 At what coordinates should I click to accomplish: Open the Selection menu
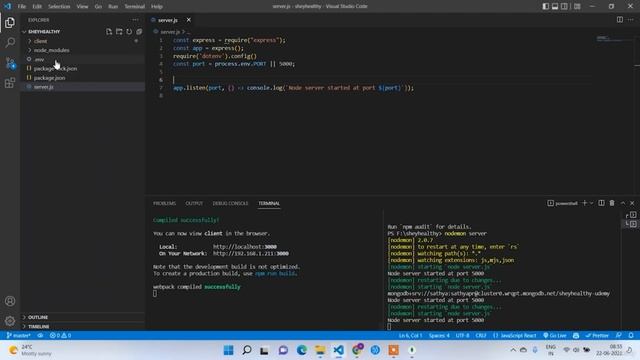tap(59, 6)
